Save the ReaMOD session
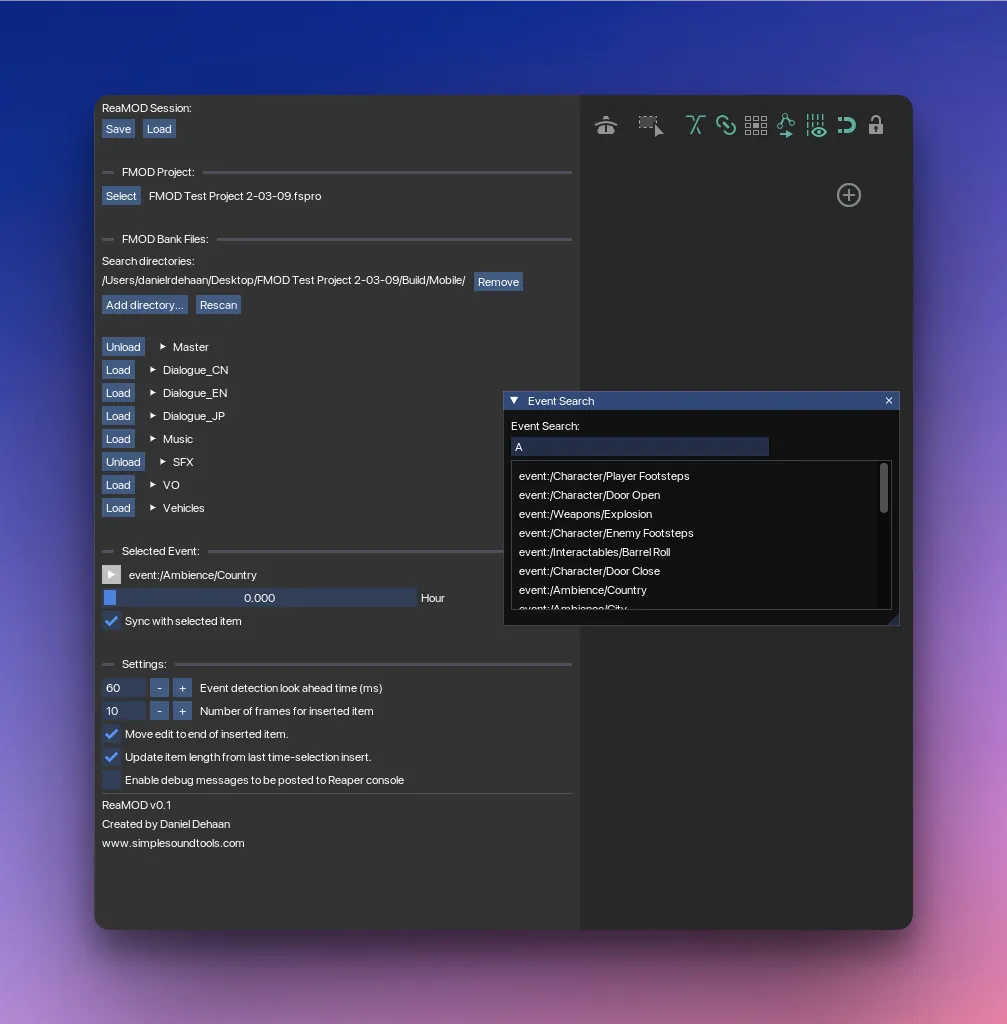The height and width of the screenshot is (1024, 1007). click(x=118, y=129)
